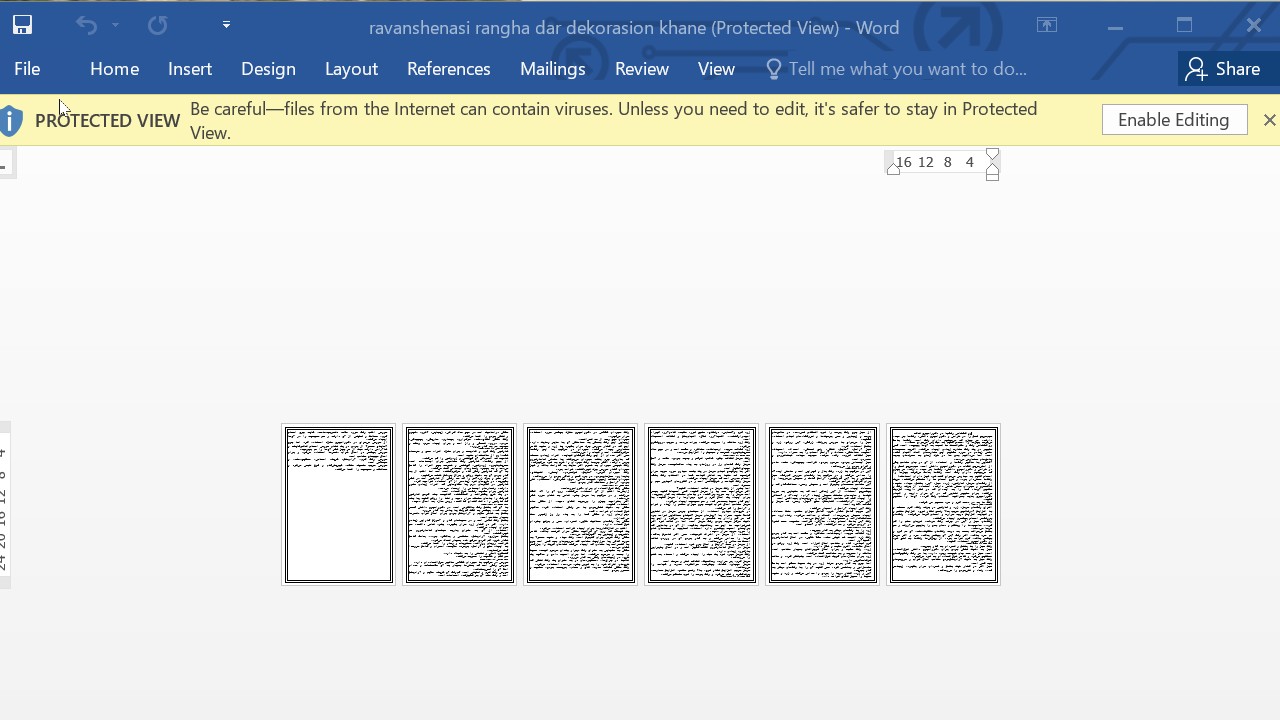Restore down the Word window
1280x720 pixels.
pos(1184,26)
